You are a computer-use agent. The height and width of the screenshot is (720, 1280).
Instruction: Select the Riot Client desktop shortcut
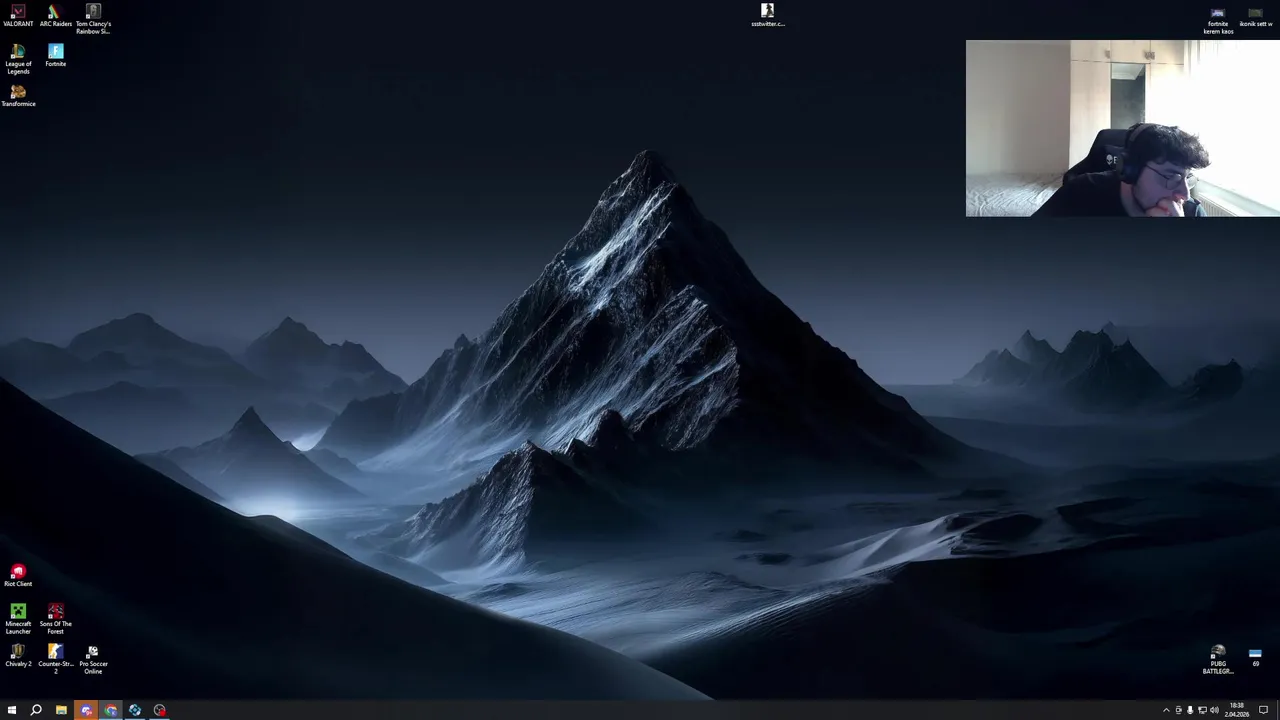point(18,576)
